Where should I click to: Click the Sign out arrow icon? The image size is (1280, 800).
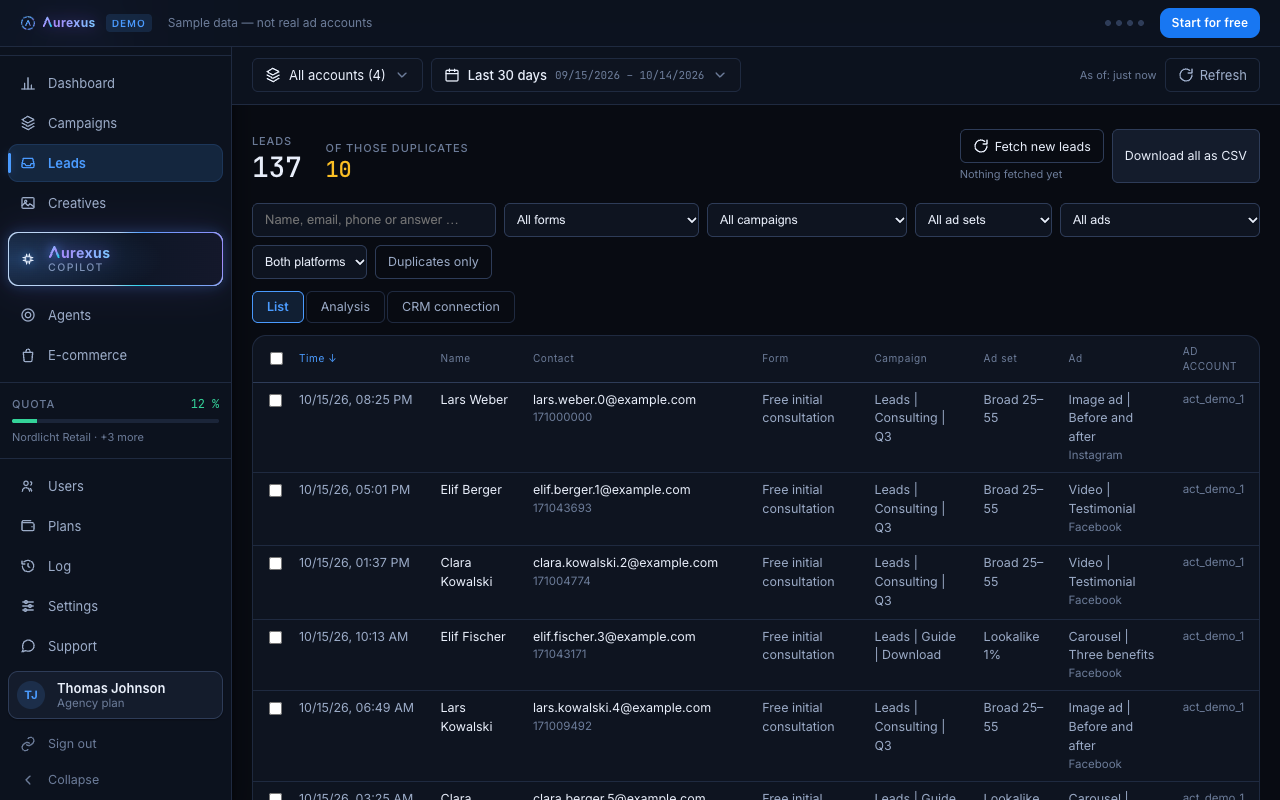tap(28, 744)
